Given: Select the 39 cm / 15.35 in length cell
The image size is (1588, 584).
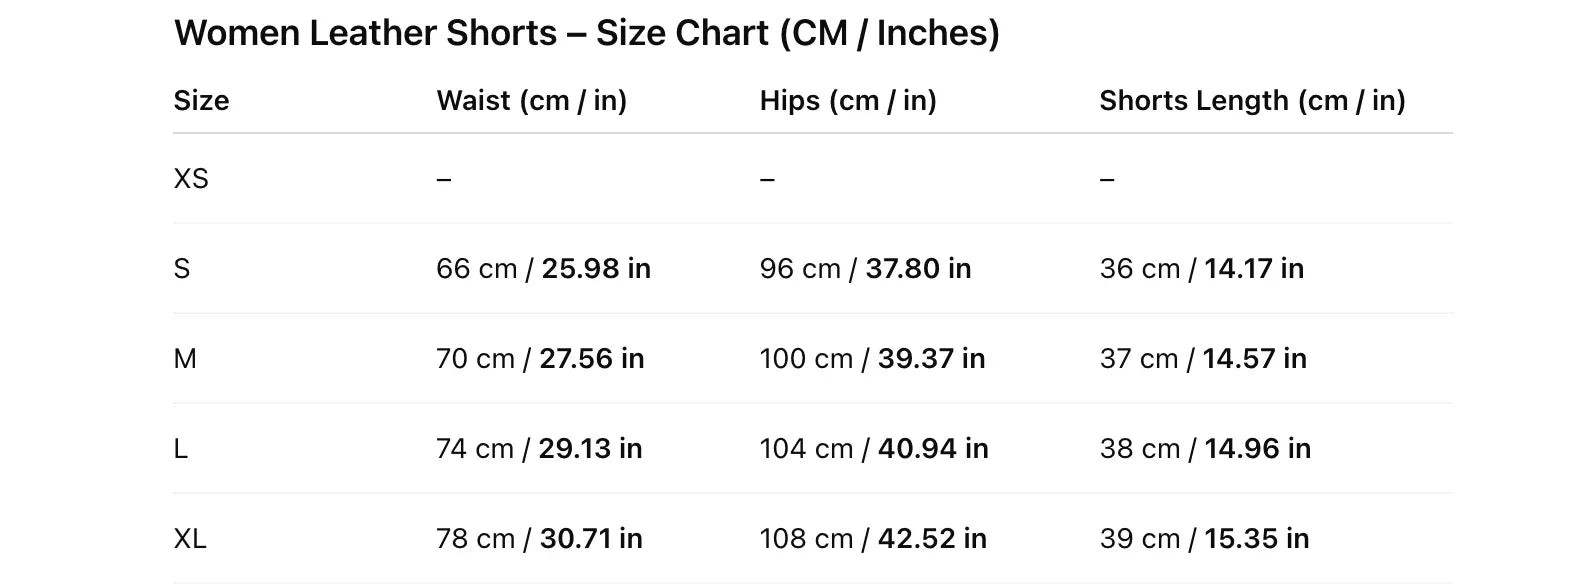Looking at the screenshot, I should coord(1204,539).
